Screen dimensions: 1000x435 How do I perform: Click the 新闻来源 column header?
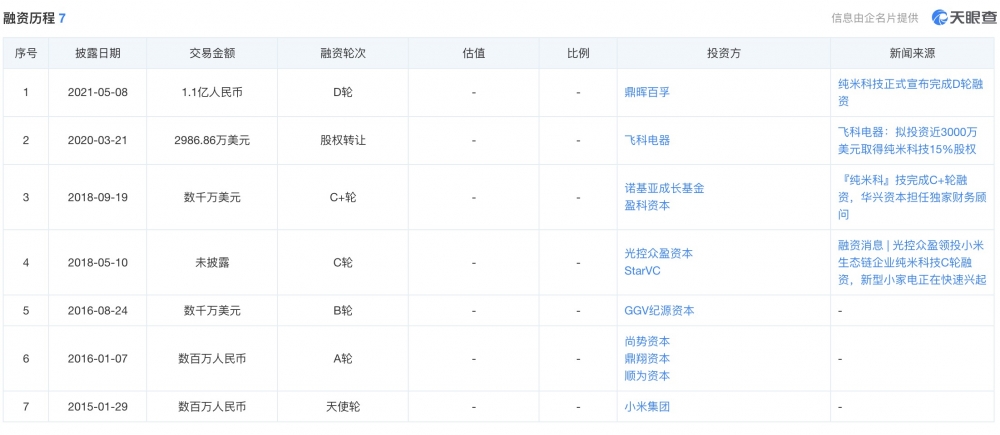click(912, 54)
